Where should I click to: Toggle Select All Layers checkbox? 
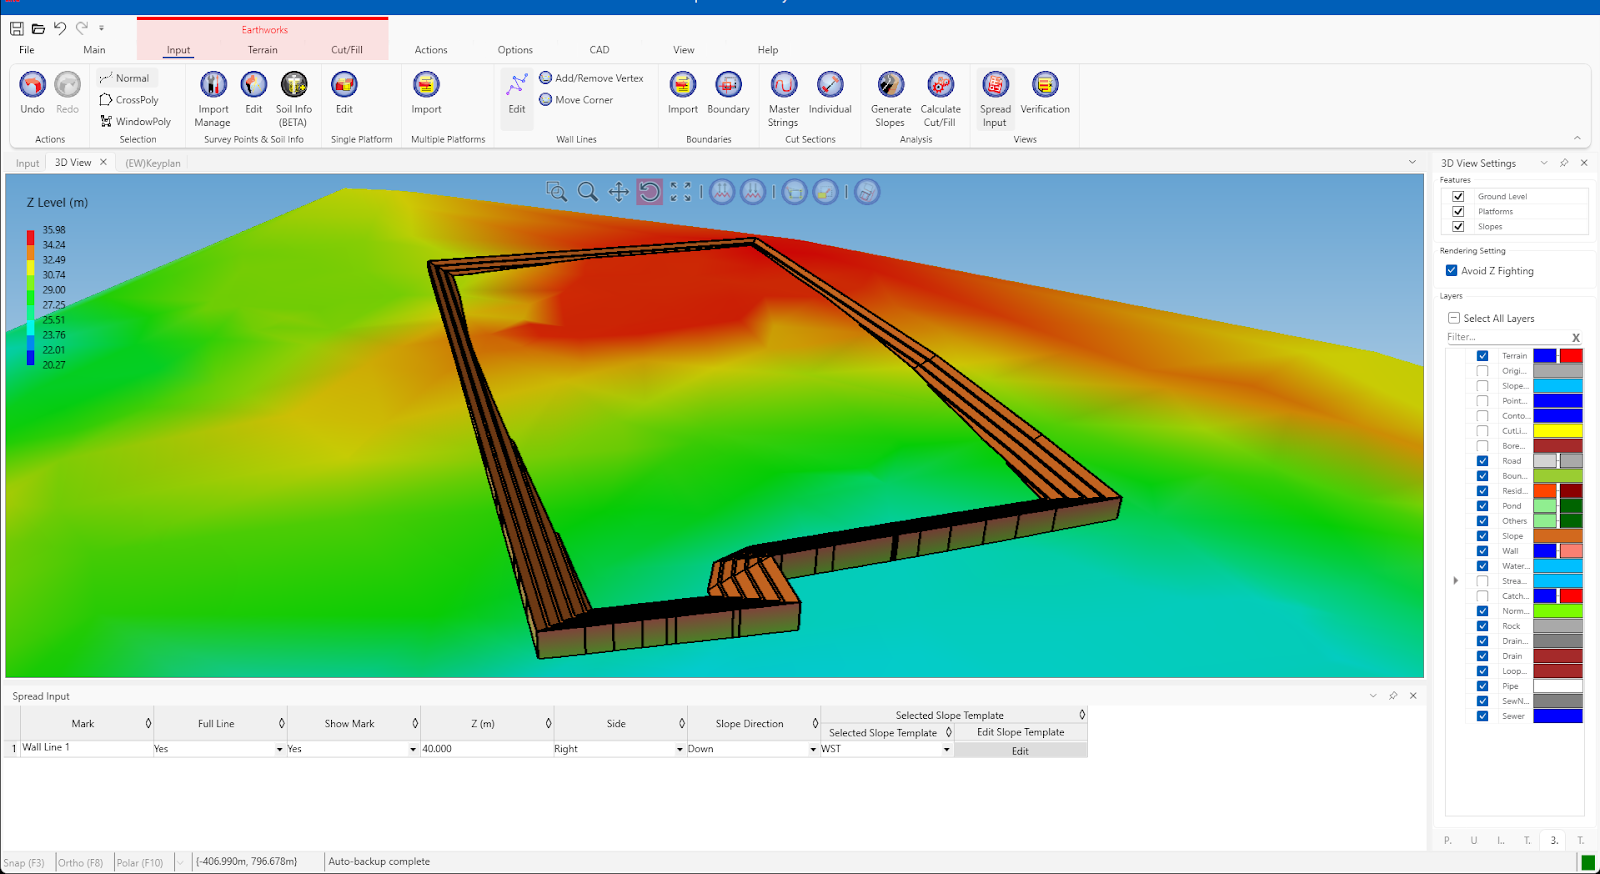[x=1454, y=318]
